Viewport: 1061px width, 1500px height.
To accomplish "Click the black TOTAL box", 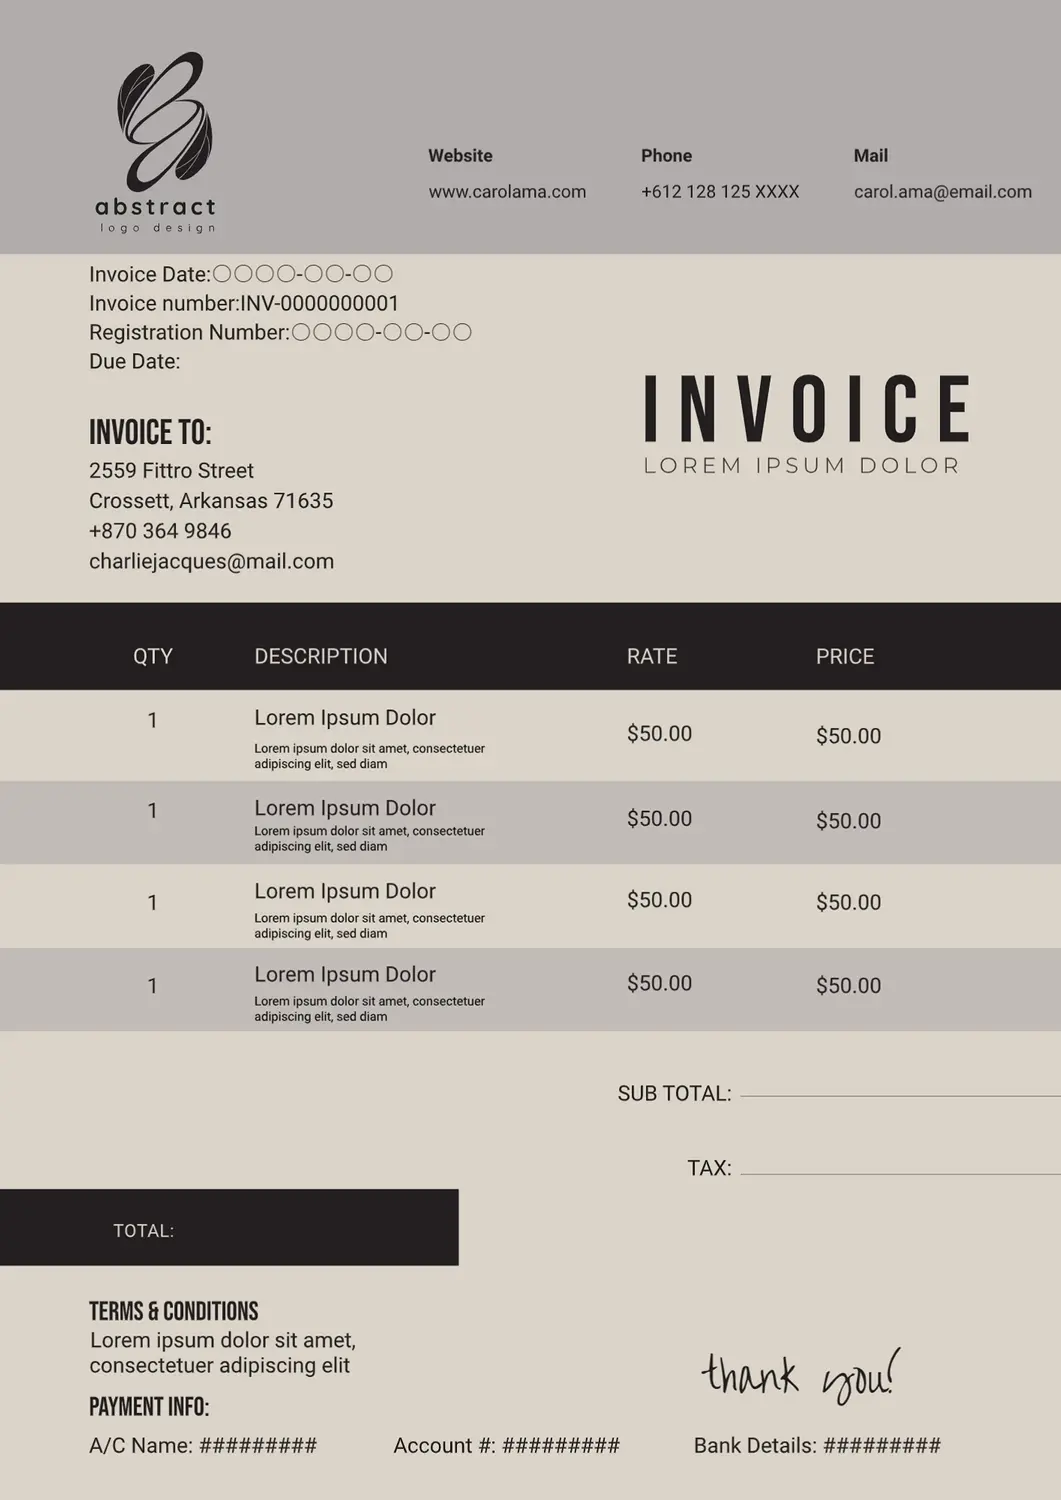I will pos(229,1227).
